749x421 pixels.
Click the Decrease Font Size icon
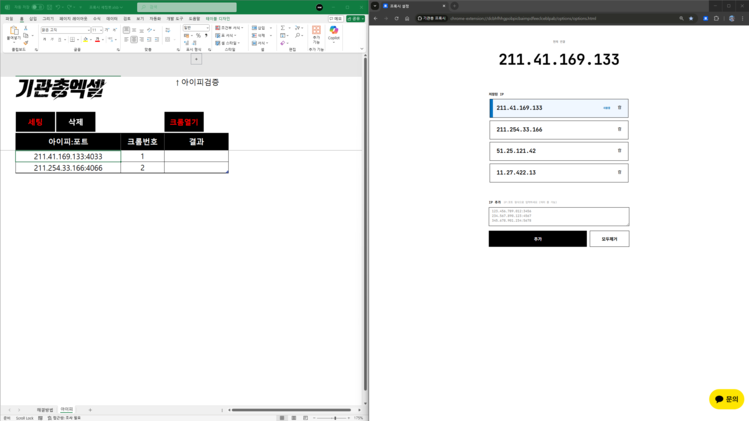[x=115, y=30]
